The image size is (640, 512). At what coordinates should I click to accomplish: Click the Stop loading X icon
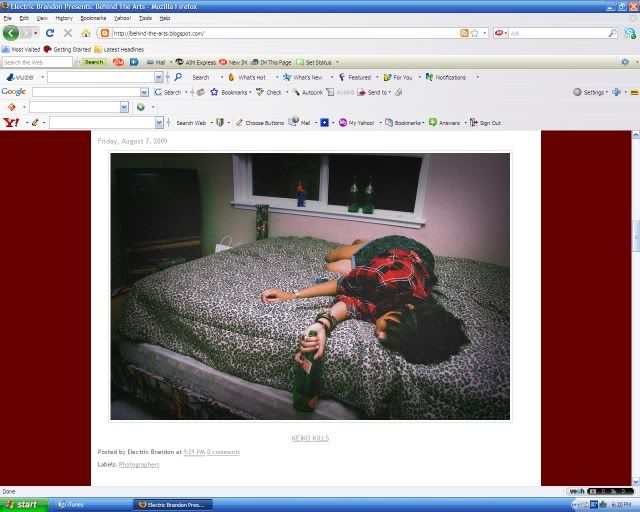(68, 33)
